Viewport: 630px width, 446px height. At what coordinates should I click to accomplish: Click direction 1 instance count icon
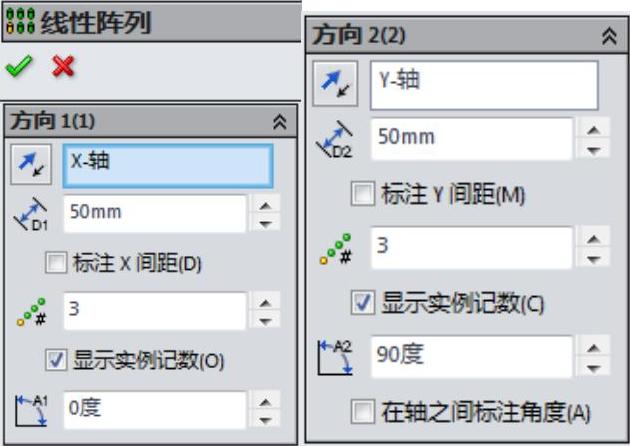pos(32,312)
